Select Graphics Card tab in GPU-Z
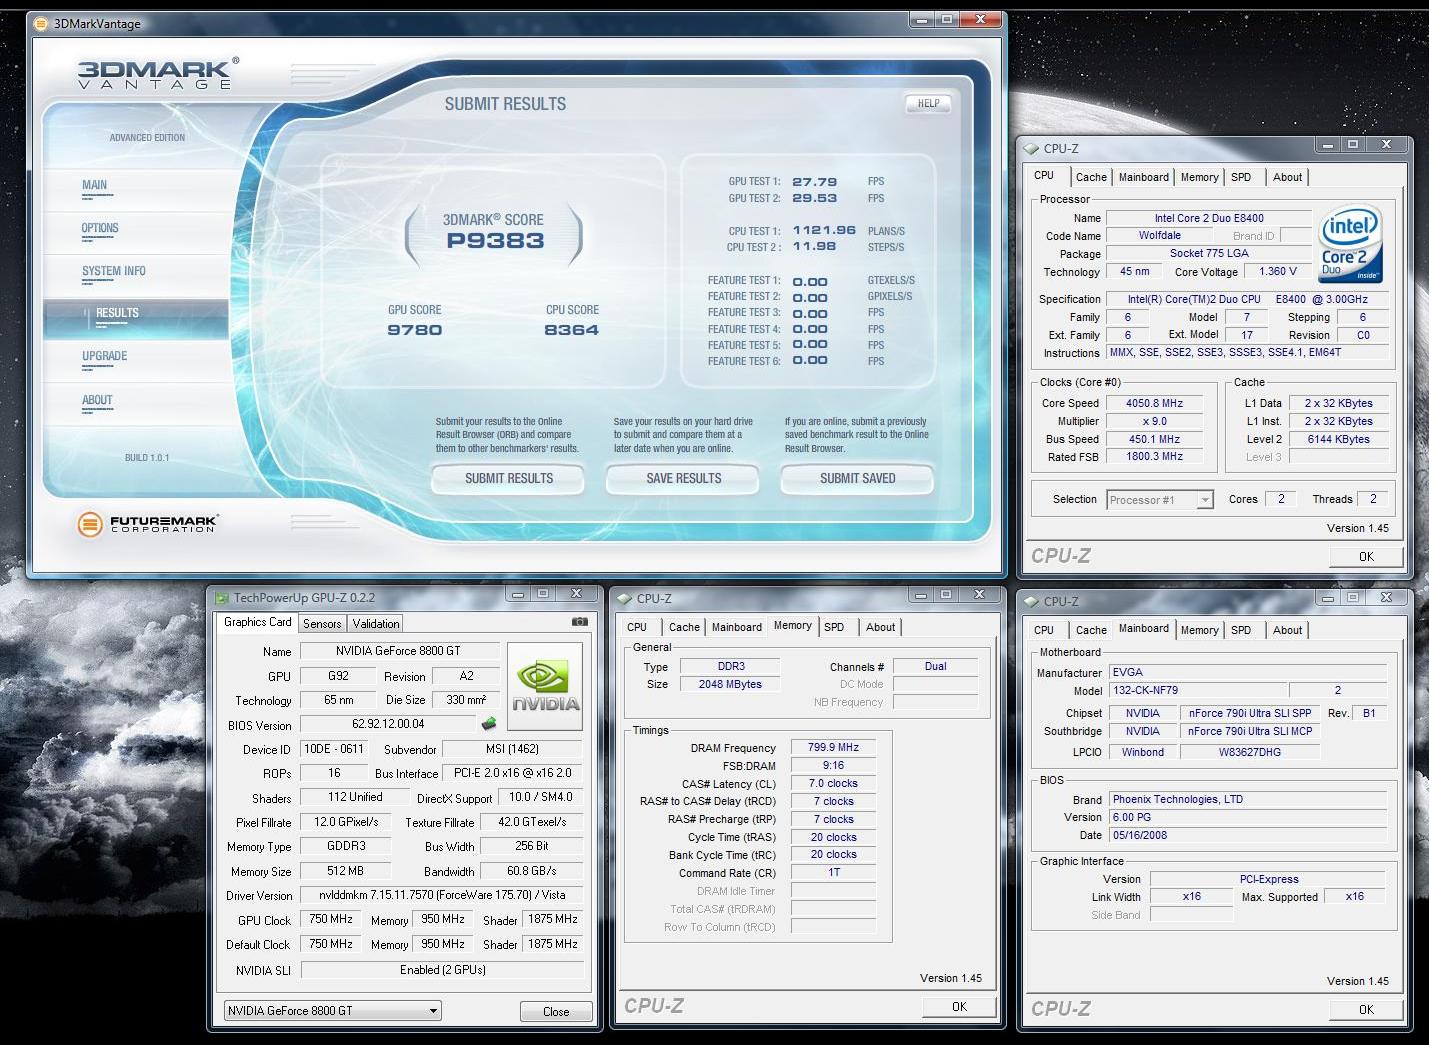Viewport: 1429px width, 1045px height. [257, 622]
